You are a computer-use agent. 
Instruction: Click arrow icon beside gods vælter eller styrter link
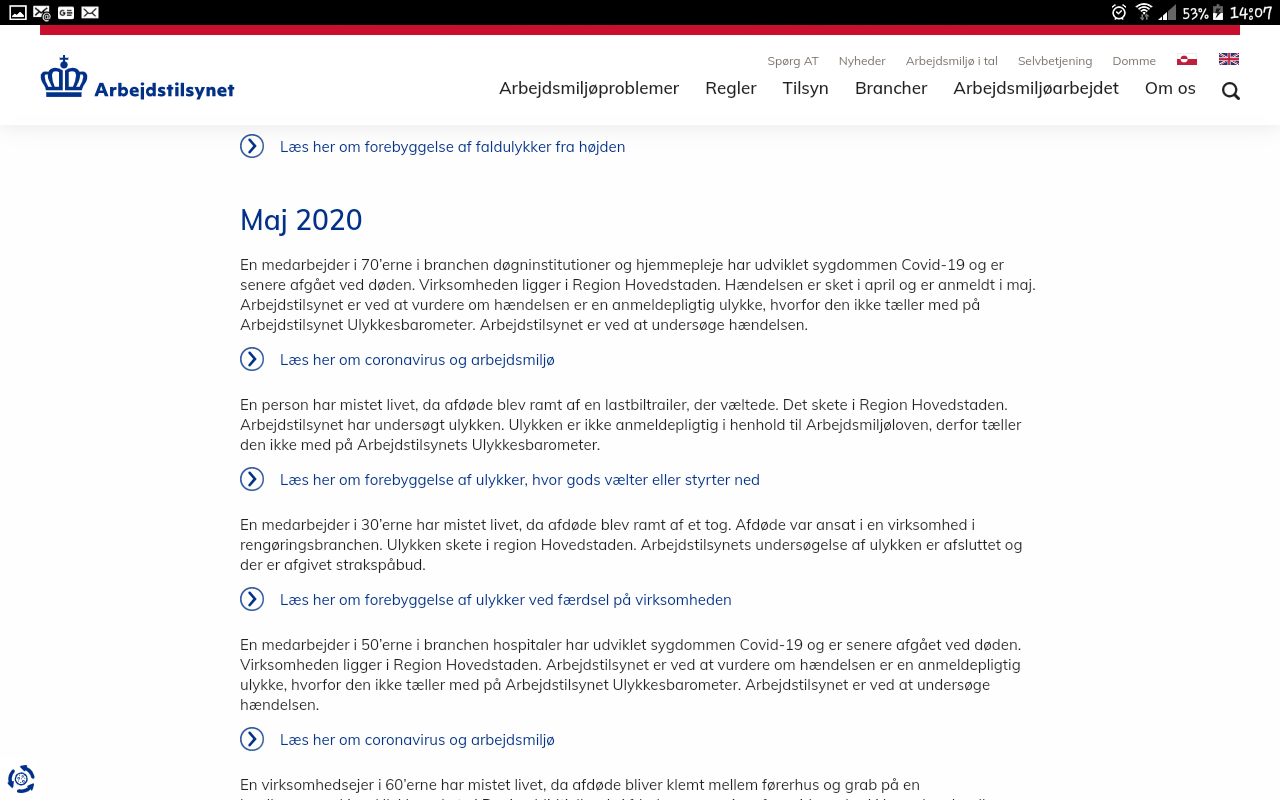[252, 479]
